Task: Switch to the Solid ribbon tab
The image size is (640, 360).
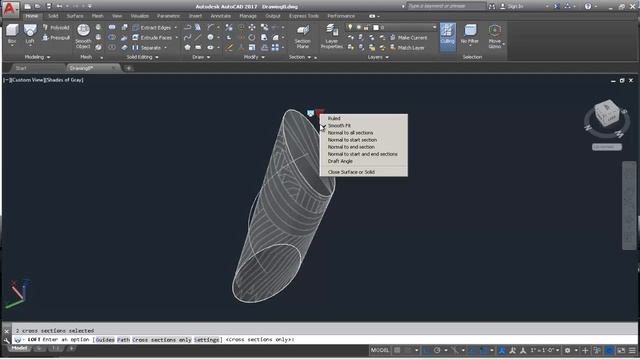Action: [53, 16]
